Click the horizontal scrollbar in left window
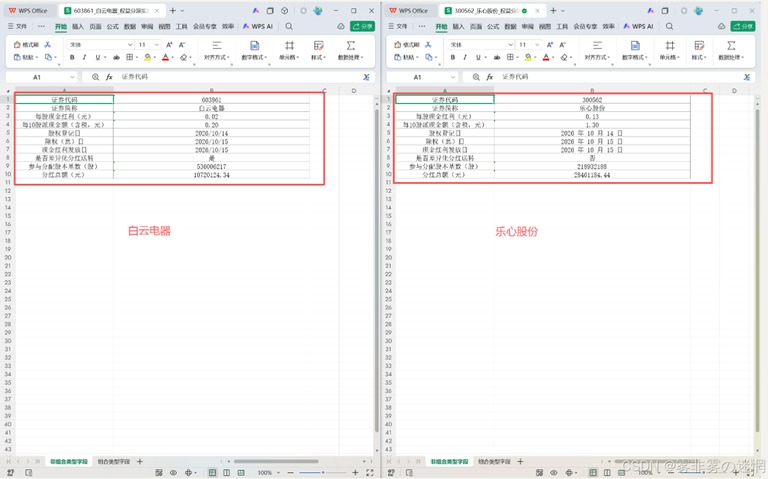 276,461
